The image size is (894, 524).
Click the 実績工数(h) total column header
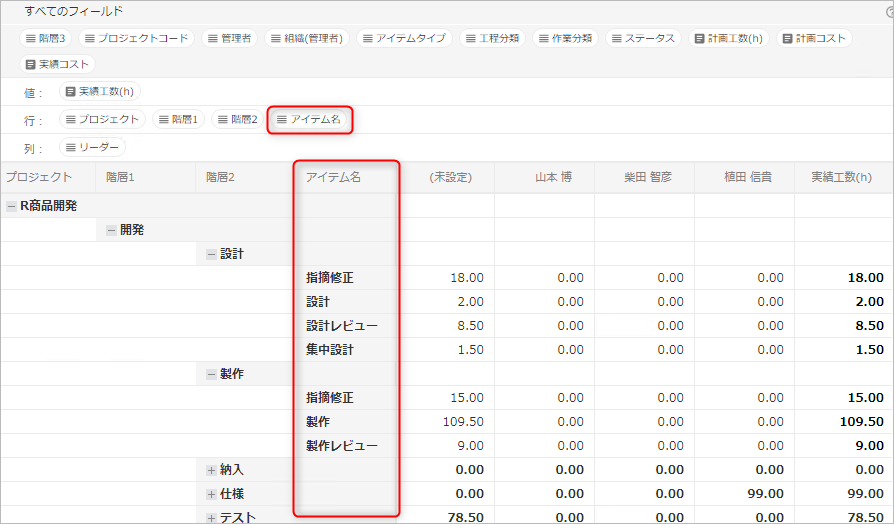coord(840,177)
